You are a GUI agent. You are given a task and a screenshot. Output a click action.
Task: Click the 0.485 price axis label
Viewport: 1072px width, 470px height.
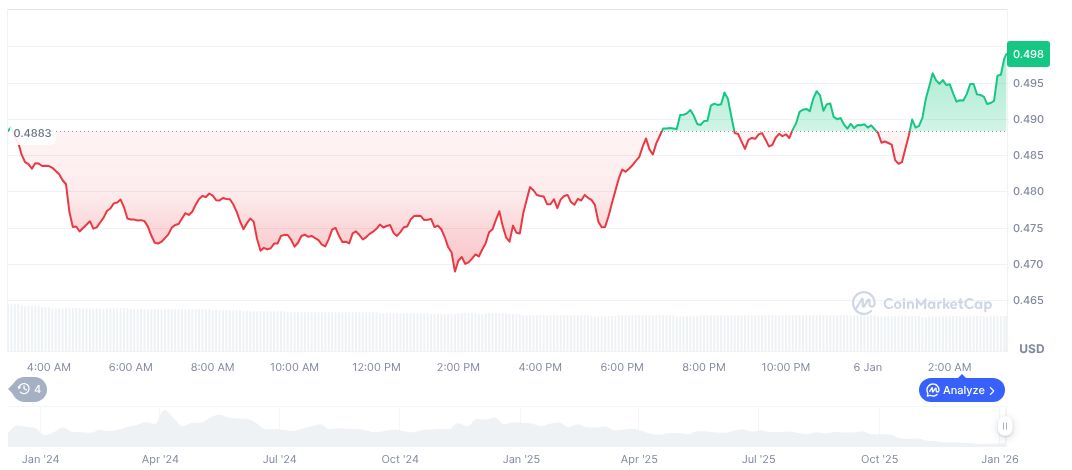(x=1028, y=155)
